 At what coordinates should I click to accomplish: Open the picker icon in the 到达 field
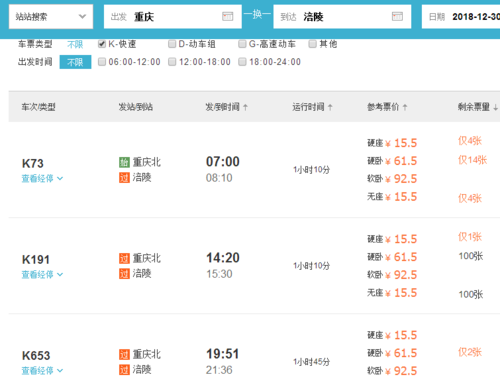(x=397, y=16)
